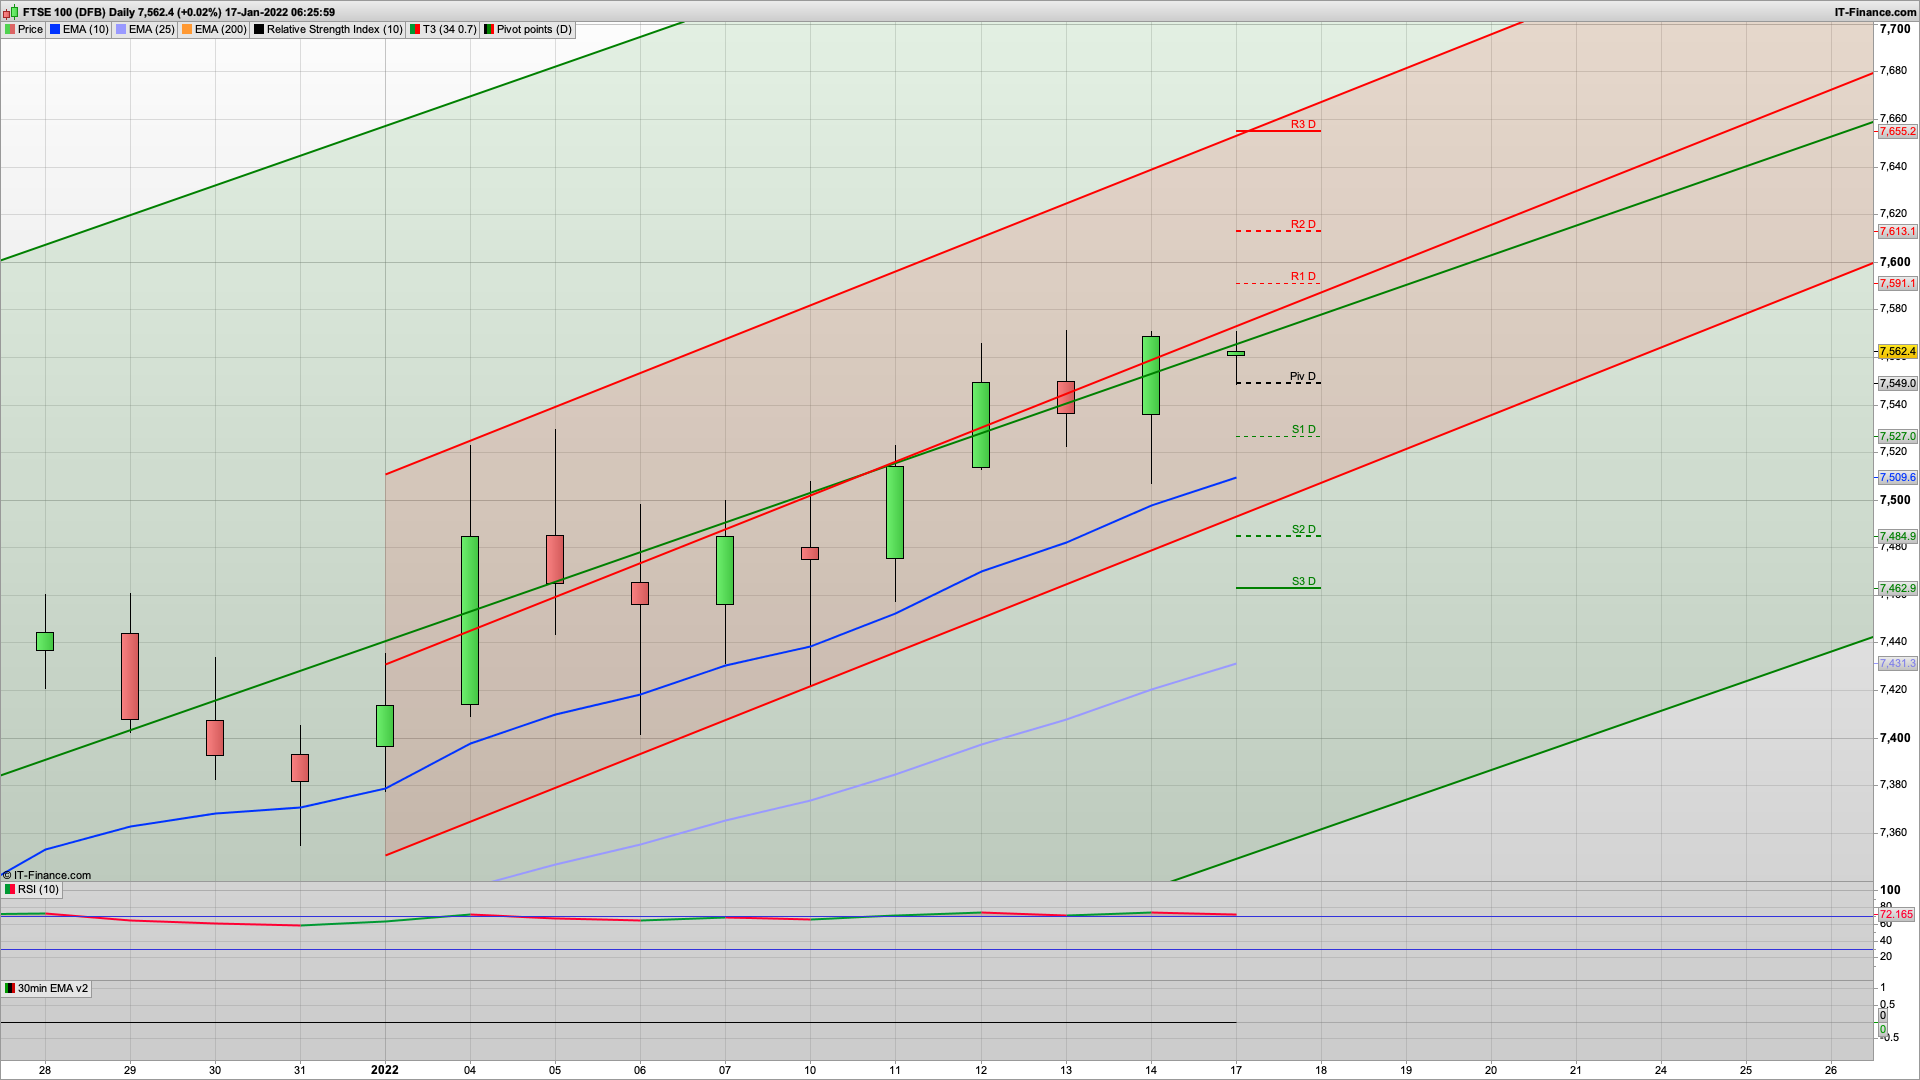Click the S2 D pivot label
Screen dimensions: 1920x1080
coord(1303,529)
